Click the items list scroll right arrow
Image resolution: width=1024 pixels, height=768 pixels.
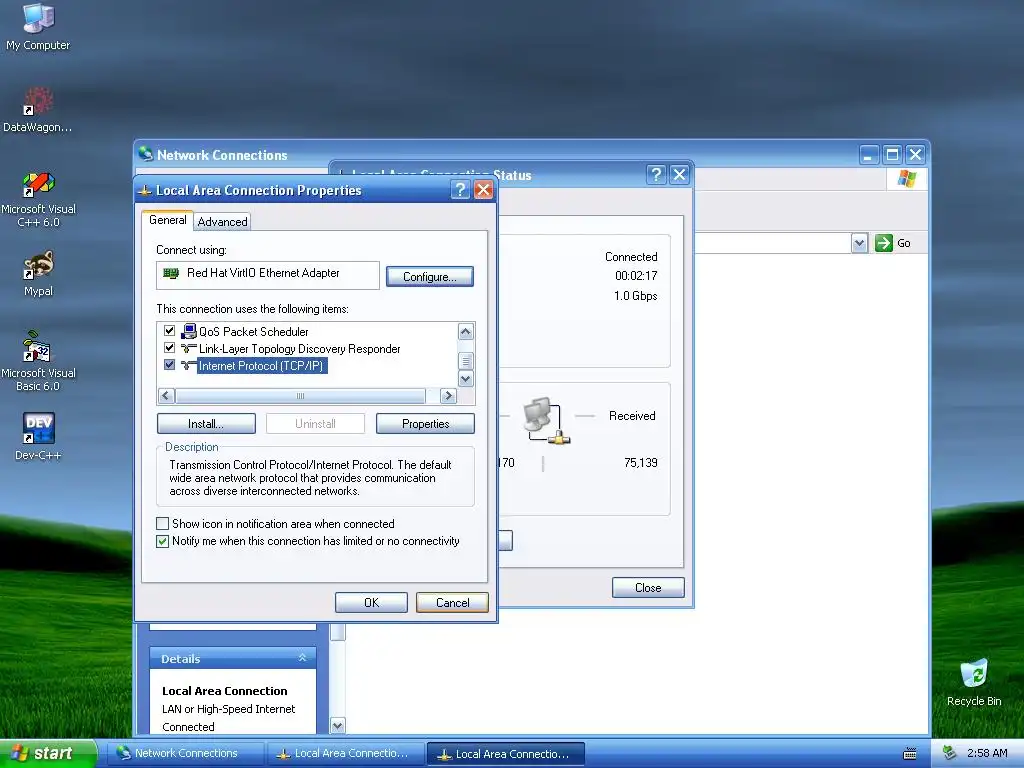tap(448, 396)
